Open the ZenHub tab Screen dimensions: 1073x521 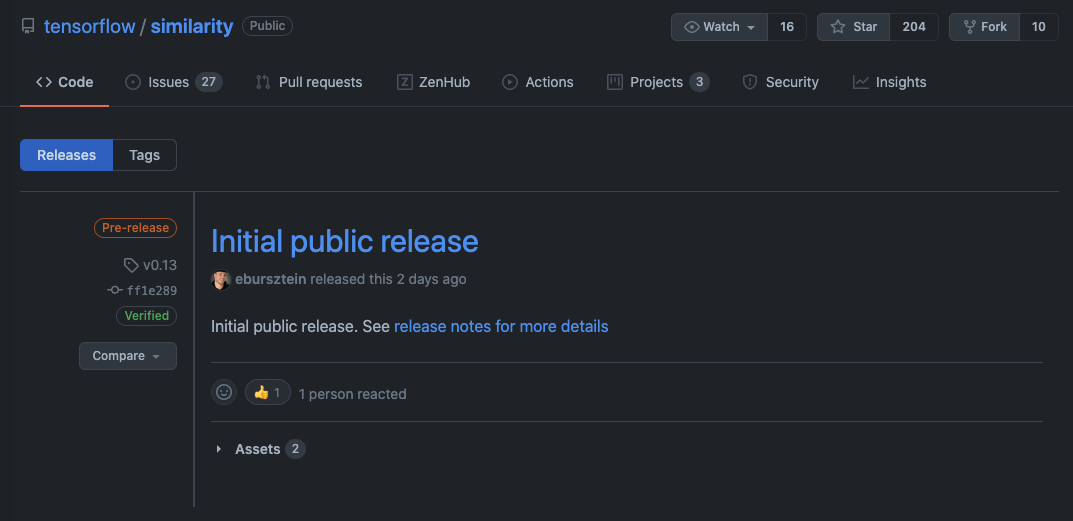point(433,82)
